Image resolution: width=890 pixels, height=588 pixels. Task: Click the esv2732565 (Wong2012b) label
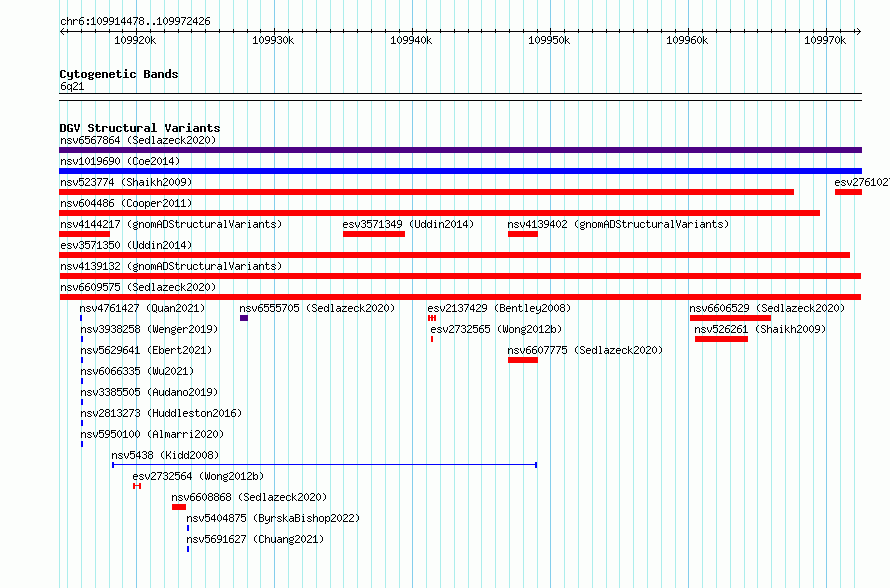pos(496,329)
